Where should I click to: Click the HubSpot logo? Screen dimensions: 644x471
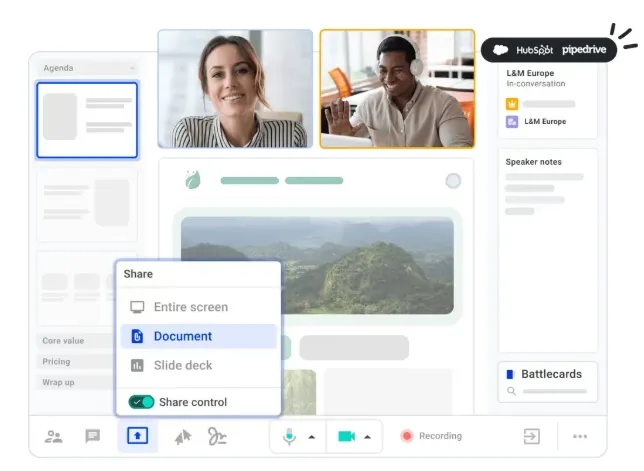coord(534,50)
